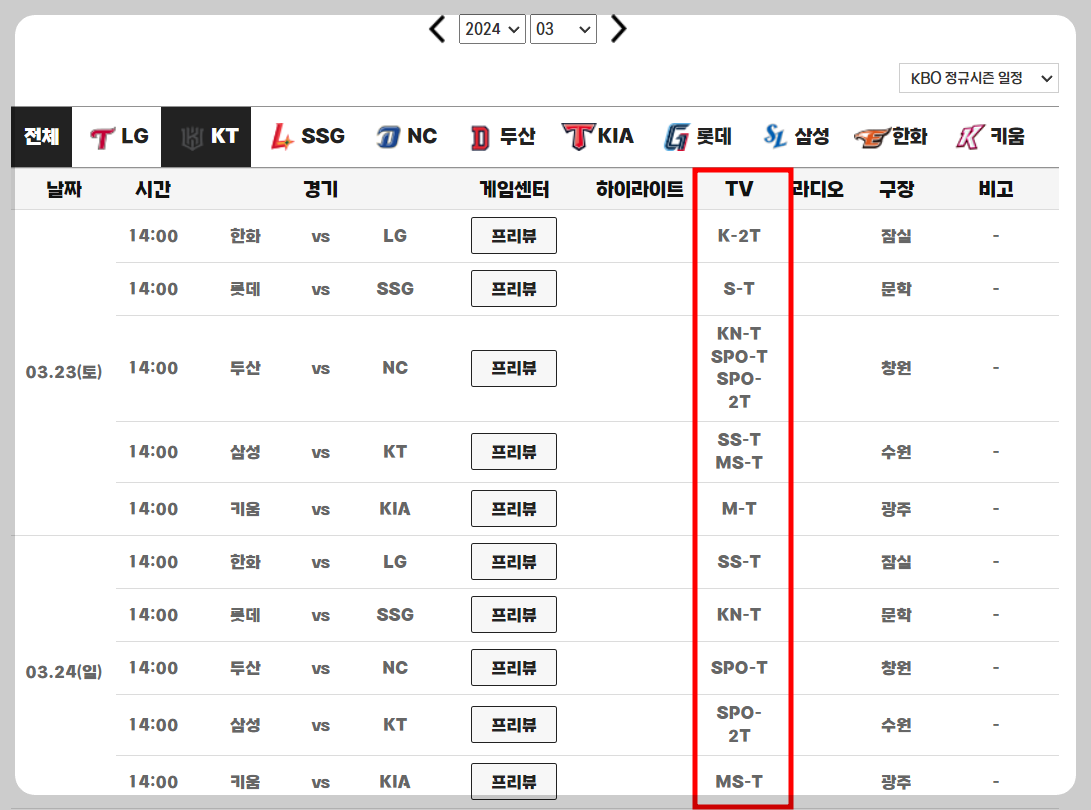Open 프리뷰 for 03.24 롯데 vs SSG
The height and width of the screenshot is (810, 1091).
click(513, 614)
